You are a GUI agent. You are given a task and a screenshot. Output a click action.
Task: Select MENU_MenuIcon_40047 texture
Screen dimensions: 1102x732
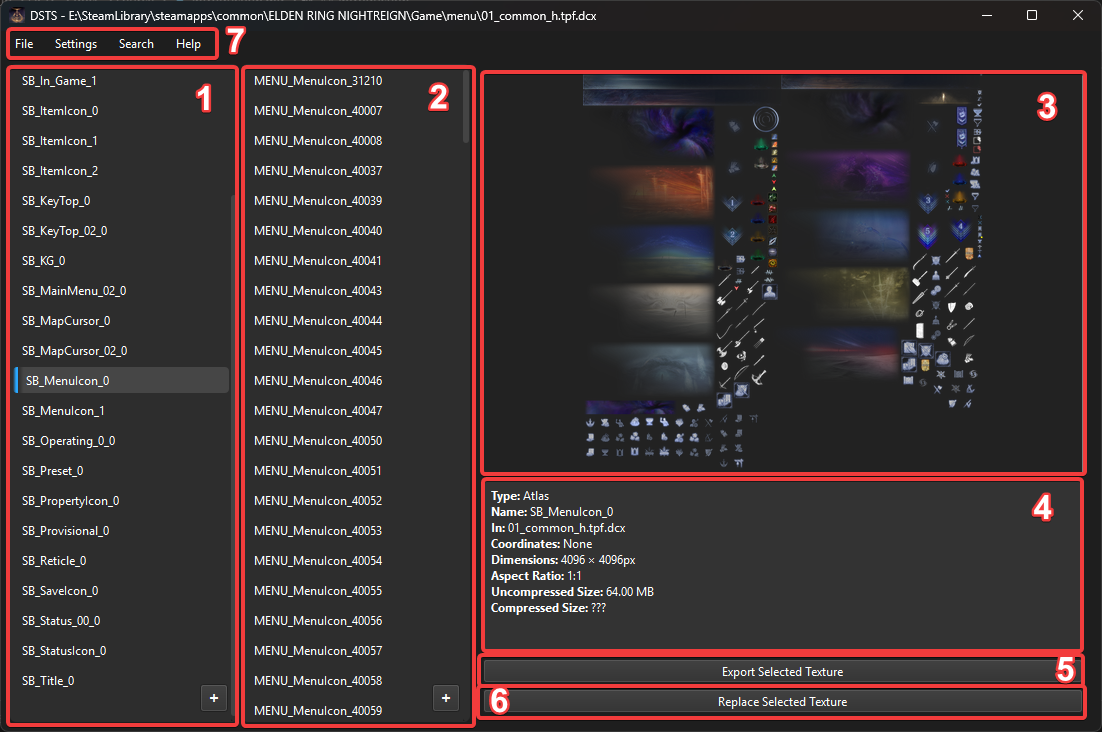tap(354, 410)
